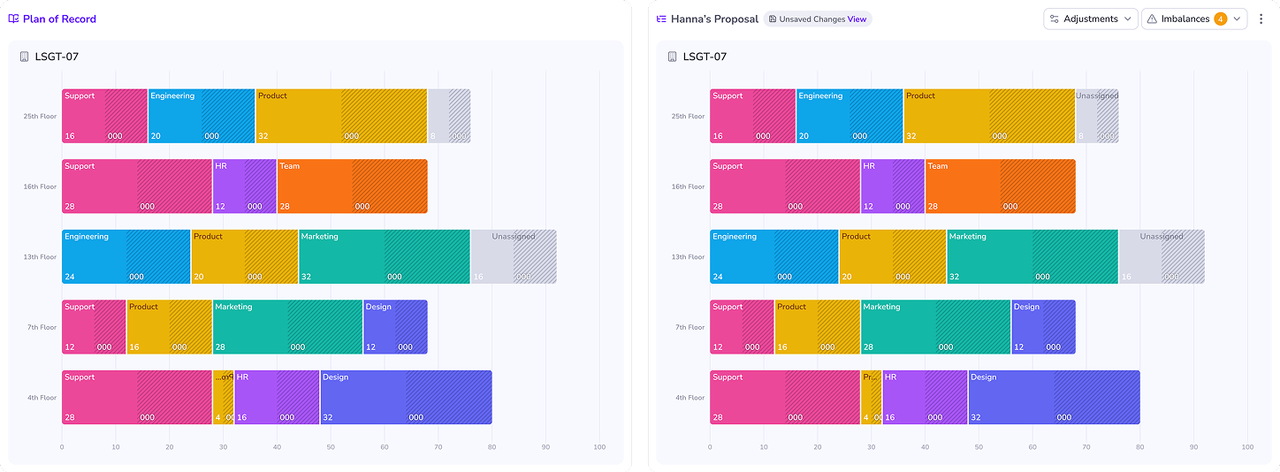Click the Plan of Record book icon
The width and height of the screenshot is (1280, 472).
pyautogui.click(x=14, y=19)
